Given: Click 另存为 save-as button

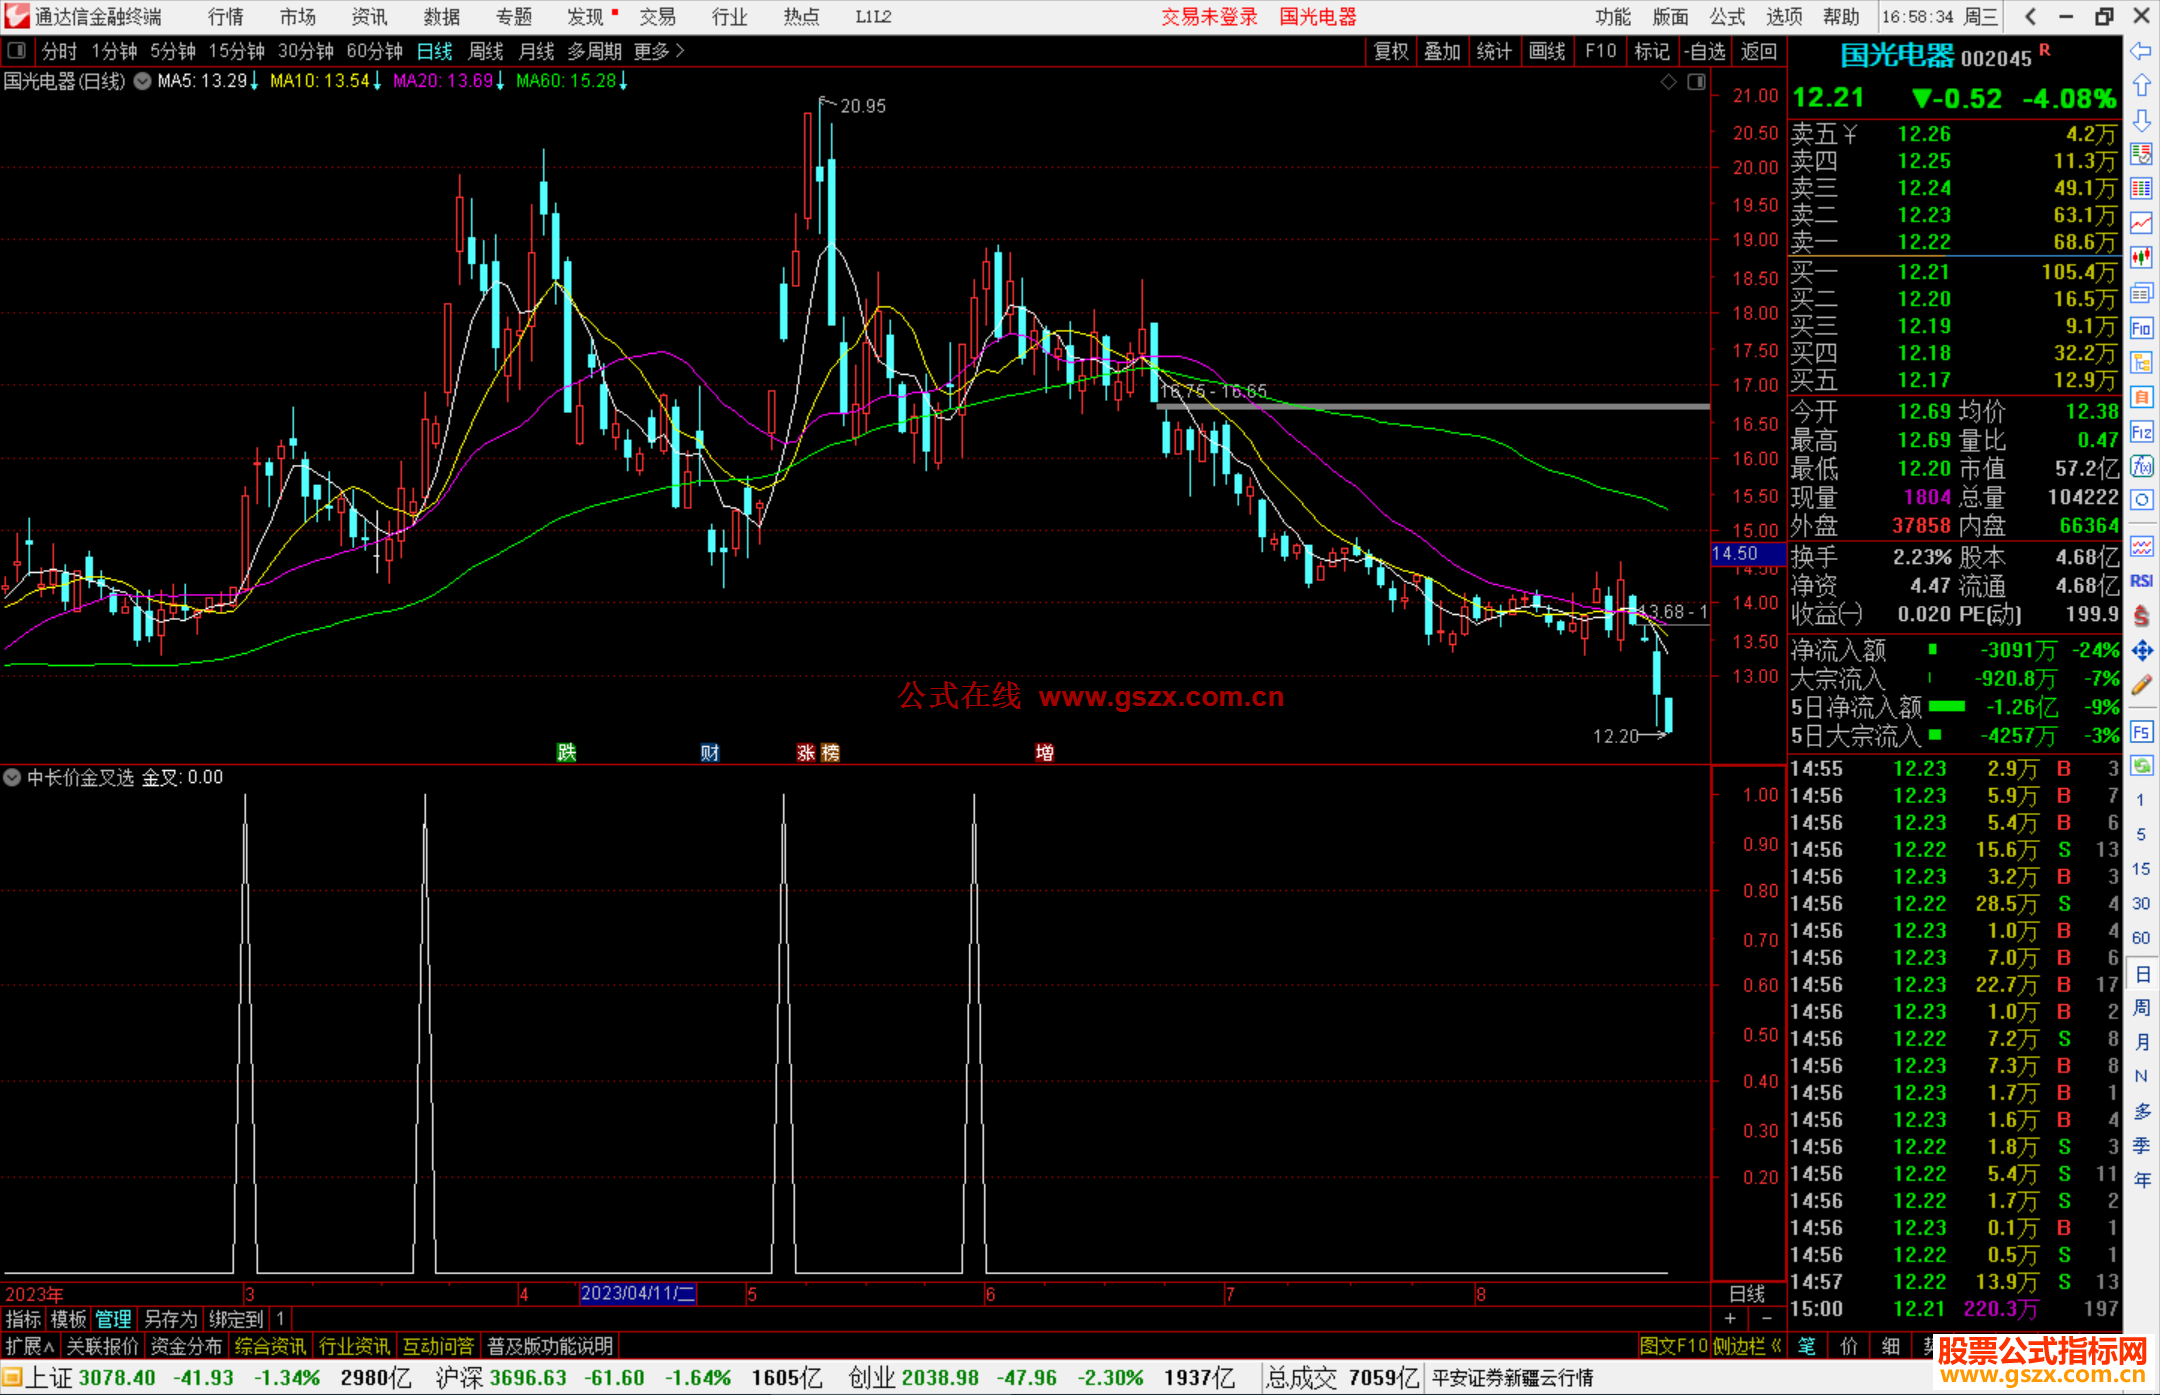Looking at the screenshot, I should tap(171, 1319).
